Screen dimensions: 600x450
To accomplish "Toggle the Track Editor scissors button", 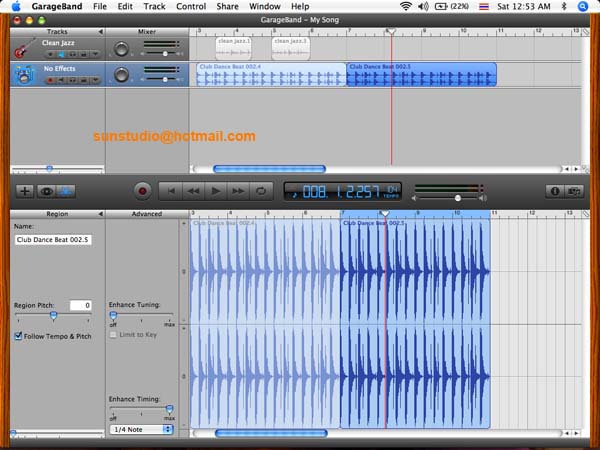I will tap(66, 191).
